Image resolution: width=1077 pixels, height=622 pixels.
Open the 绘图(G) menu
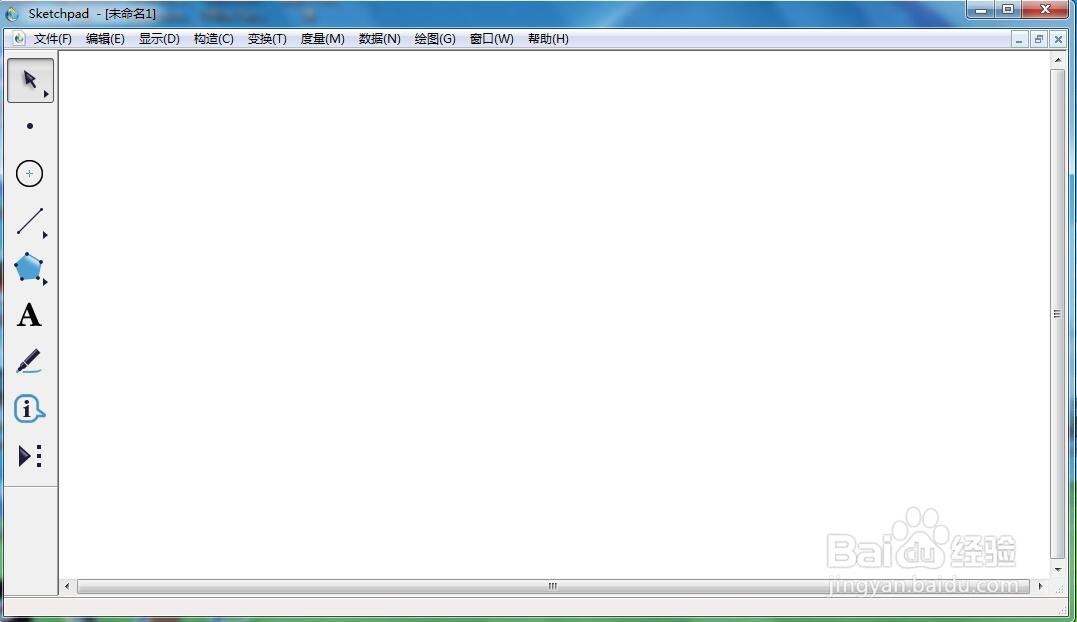(x=435, y=39)
